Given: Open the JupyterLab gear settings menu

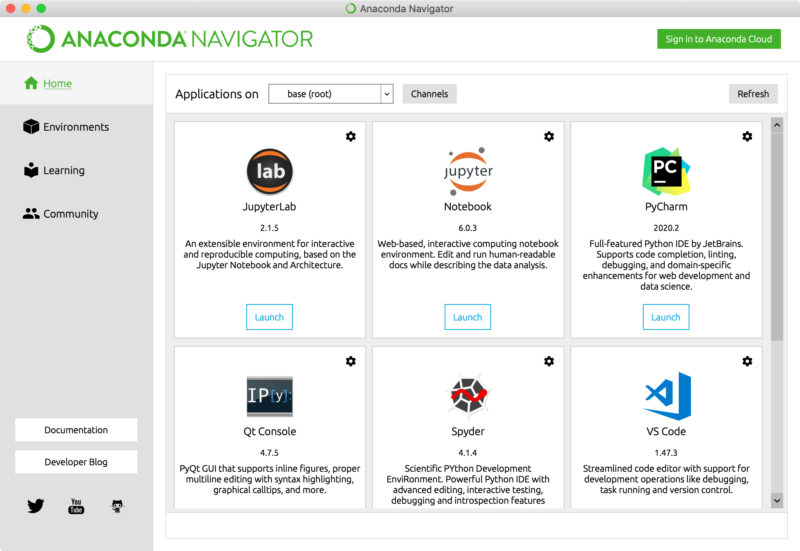Looking at the screenshot, I should point(350,136).
